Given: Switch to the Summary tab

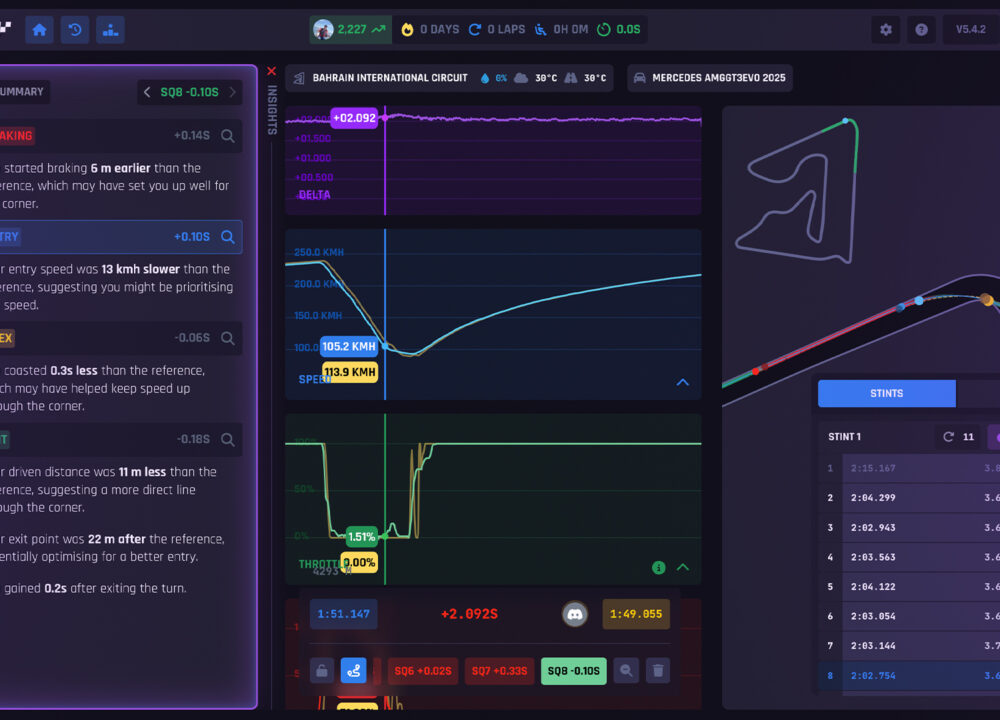Looking at the screenshot, I should click(x=22, y=91).
